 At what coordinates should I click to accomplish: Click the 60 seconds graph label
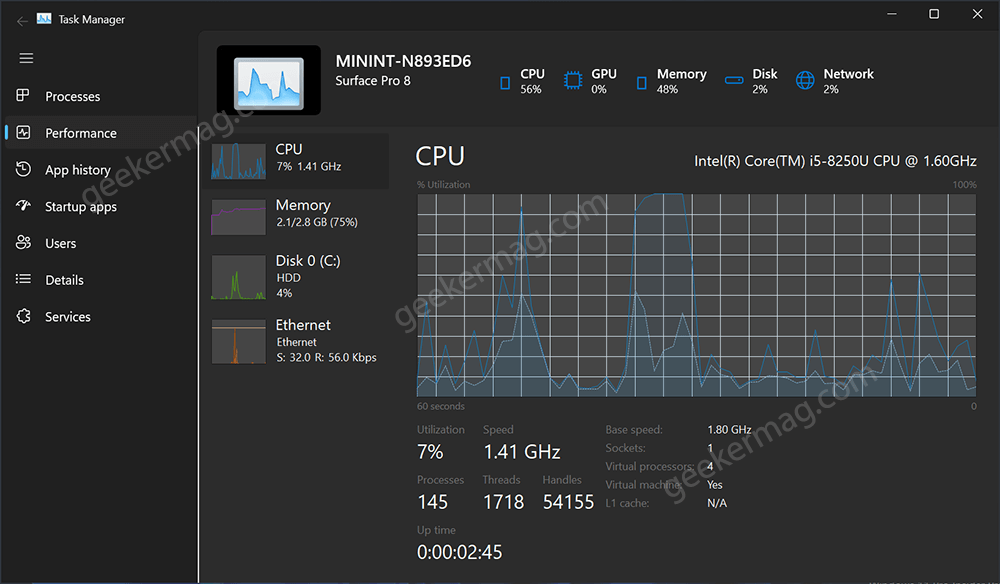click(x=441, y=406)
